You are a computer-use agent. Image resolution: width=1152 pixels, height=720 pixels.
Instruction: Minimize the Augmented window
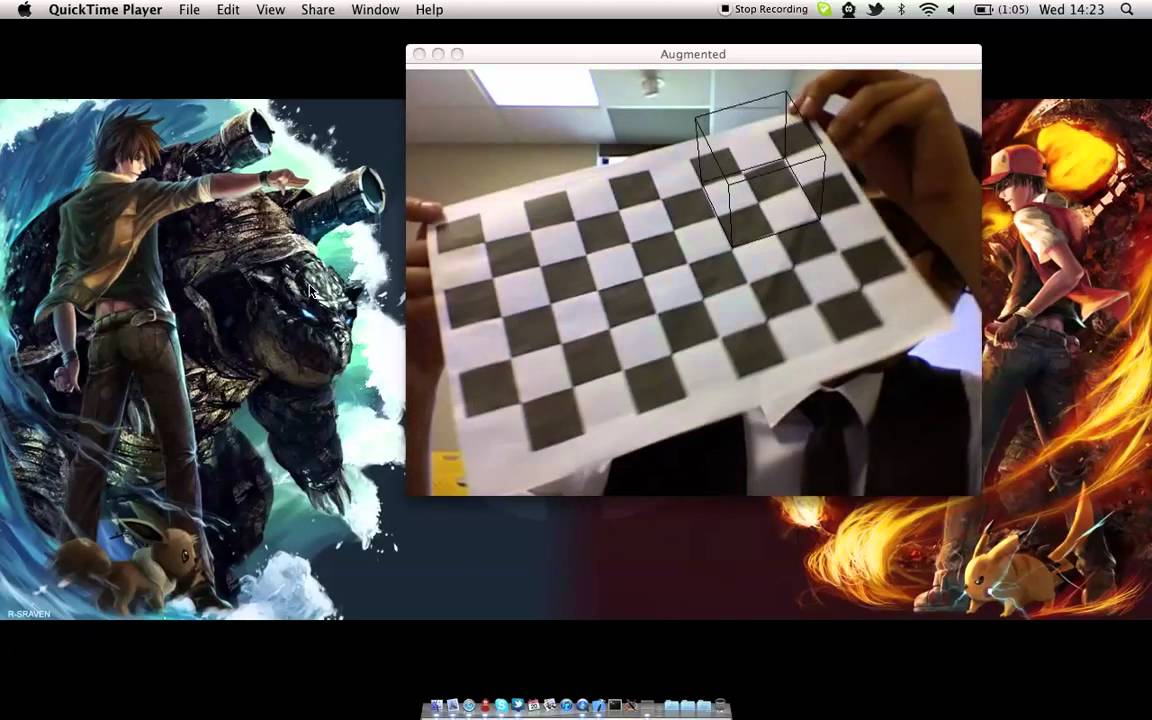click(x=439, y=54)
